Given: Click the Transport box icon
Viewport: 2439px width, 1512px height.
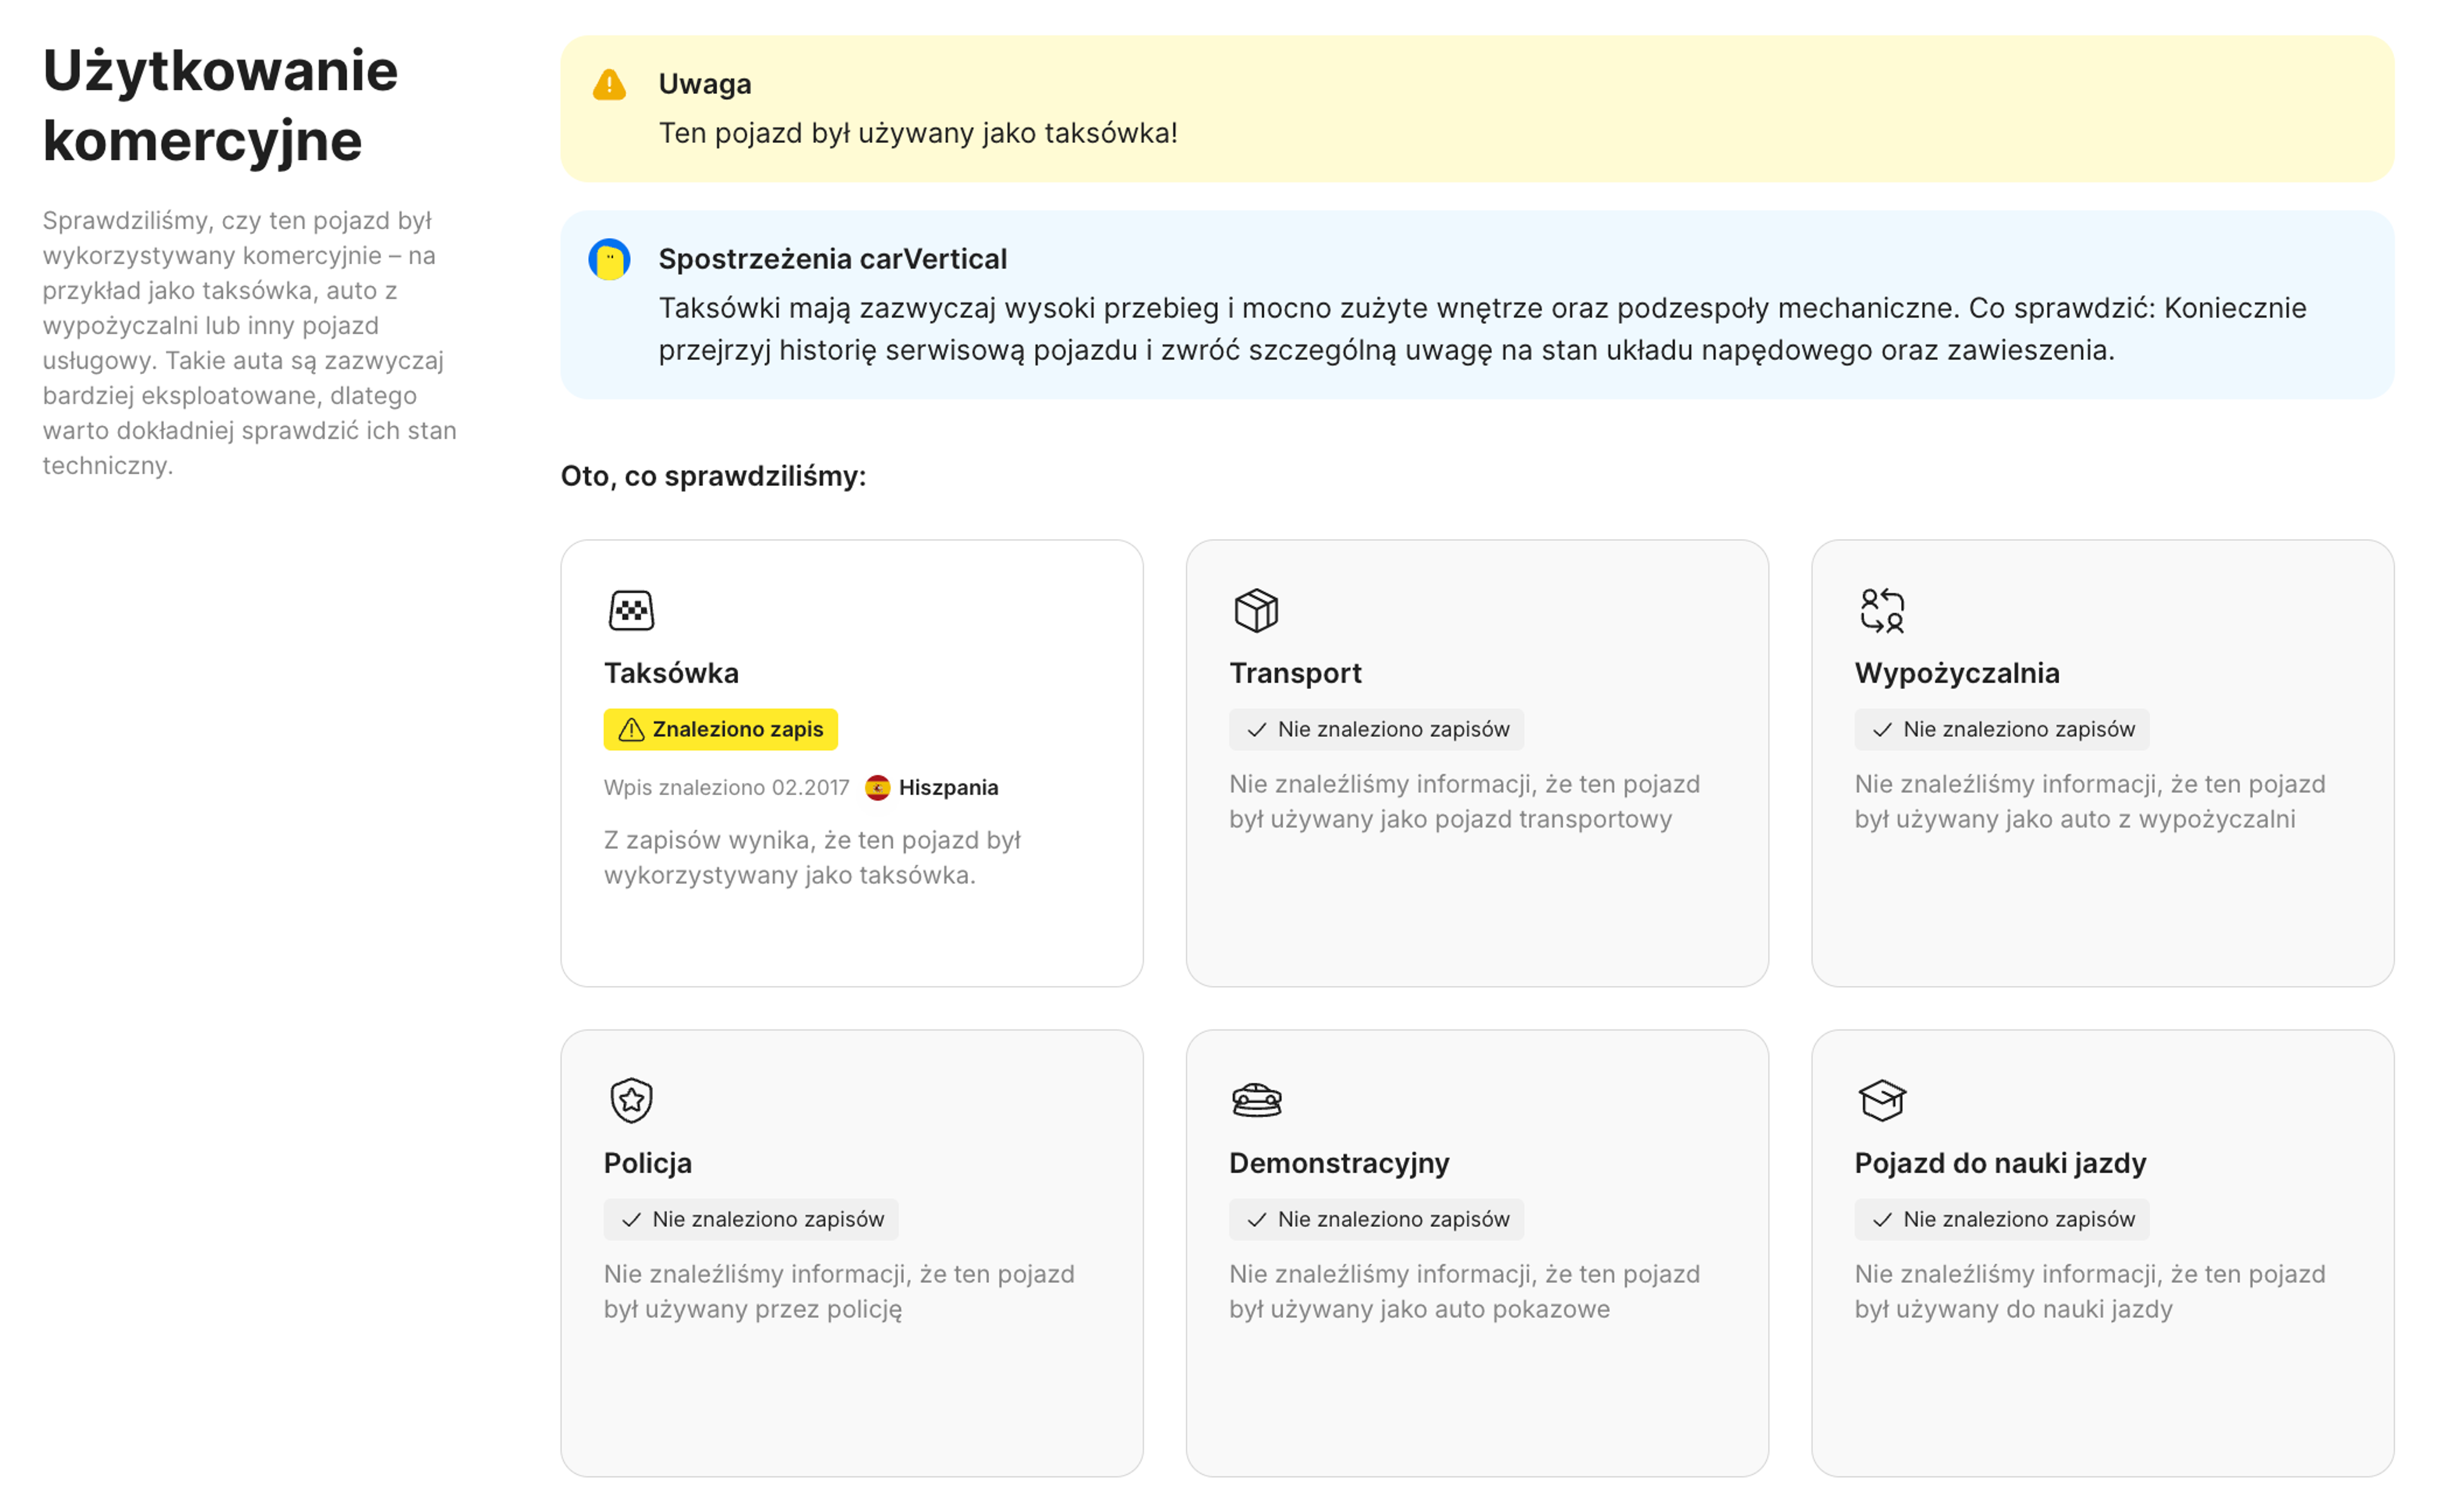Looking at the screenshot, I should point(1256,610).
